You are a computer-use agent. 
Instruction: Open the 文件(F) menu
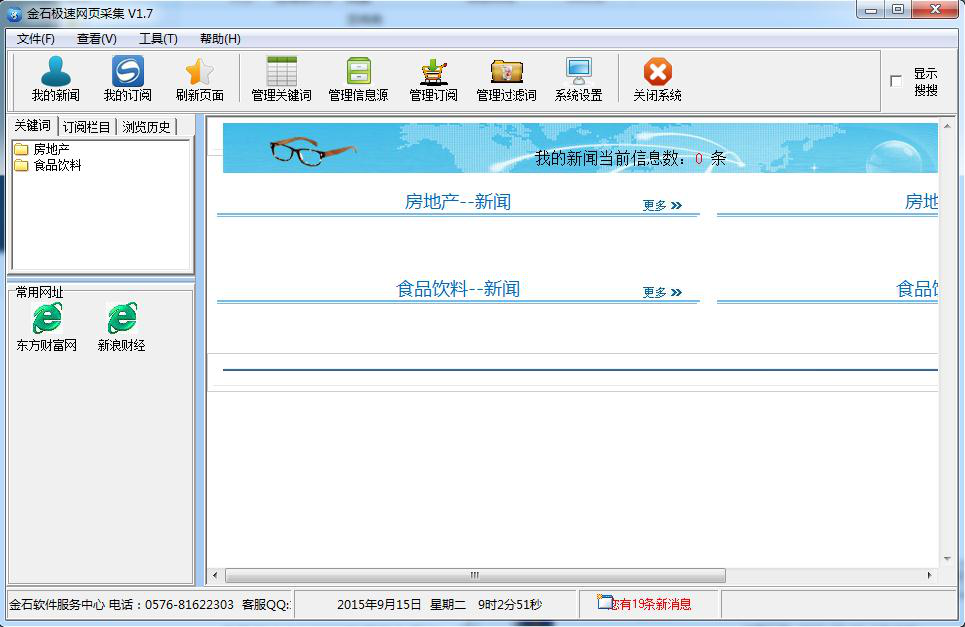tap(36, 39)
